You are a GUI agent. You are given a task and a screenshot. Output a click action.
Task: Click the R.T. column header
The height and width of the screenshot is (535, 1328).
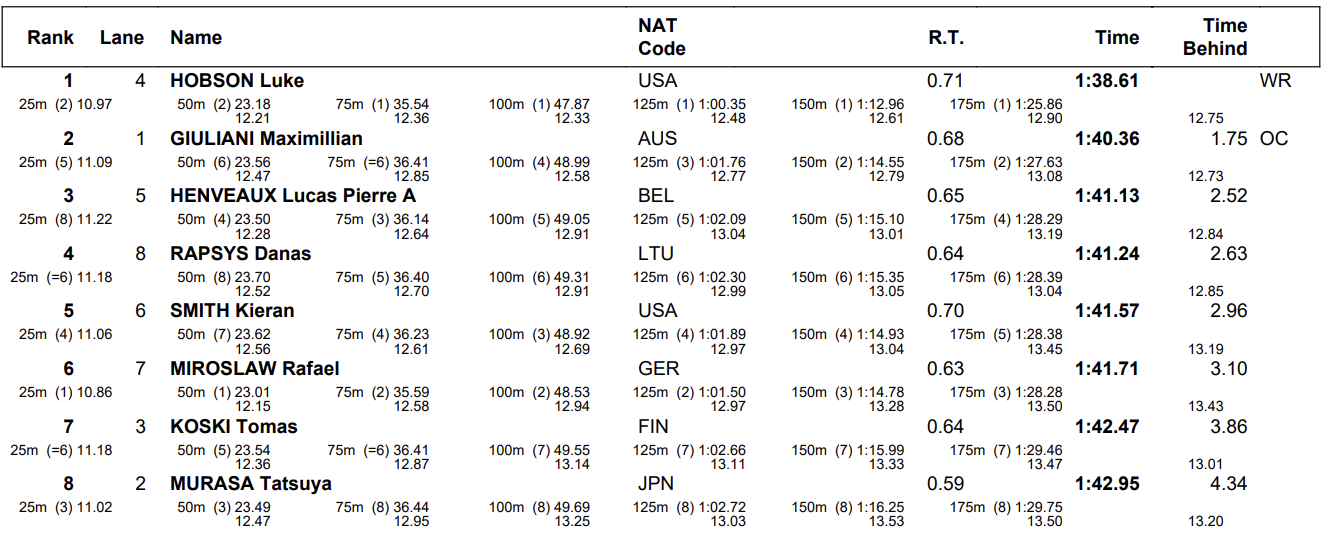[x=945, y=38]
